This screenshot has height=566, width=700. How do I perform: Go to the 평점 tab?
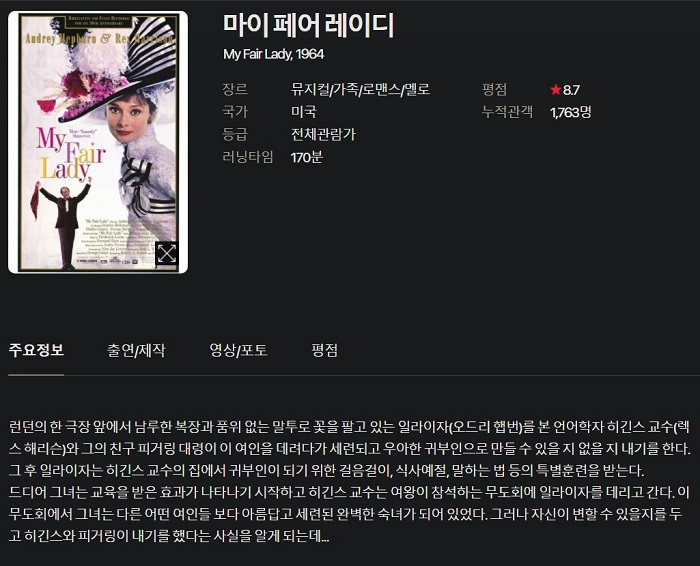(325, 350)
